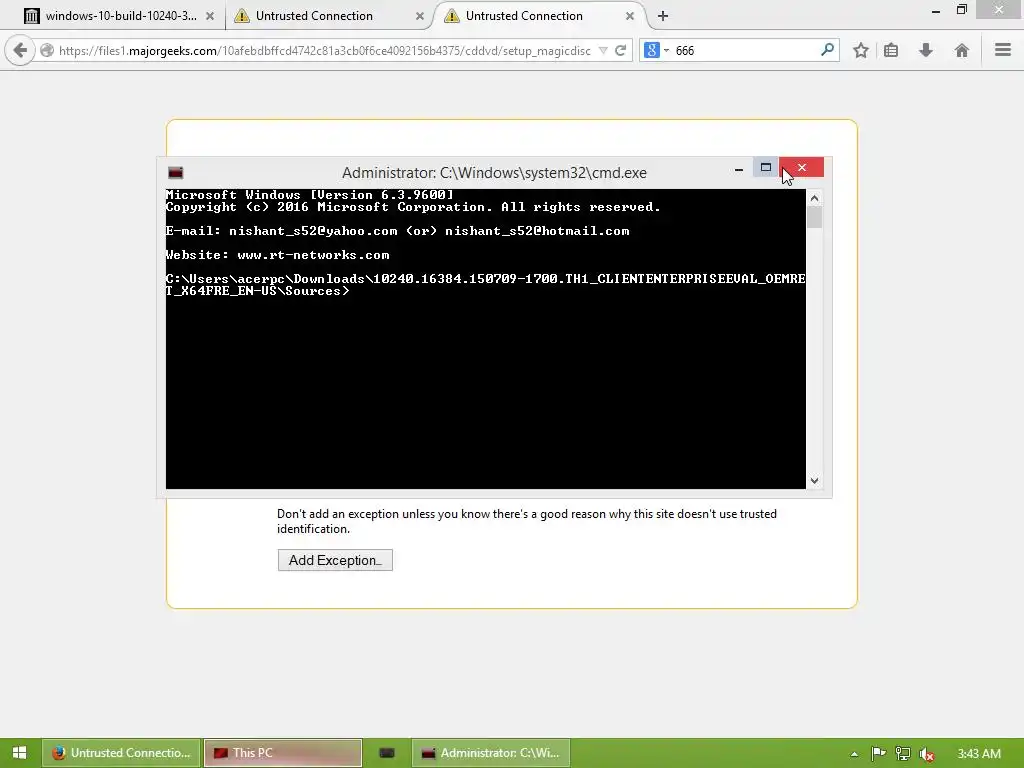Close the middle Untrusted Connection tab
Image resolution: width=1024 pixels, height=768 pixels.
pos(419,16)
